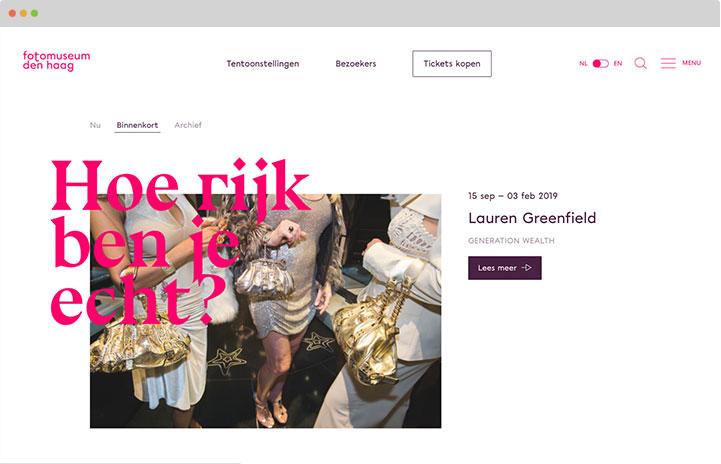Click the Generation Wealth exhibition photo
721x464 pixels.
(x=265, y=311)
